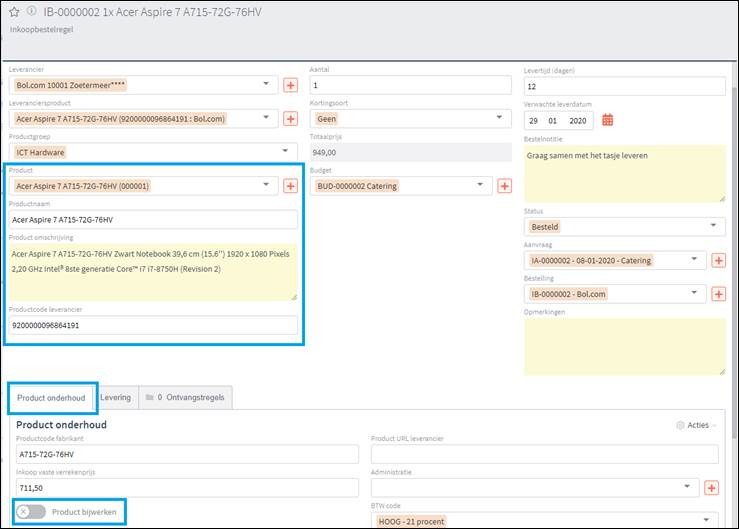Add new Budget with plus button
The width and height of the screenshot is (739, 529).
(x=504, y=186)
